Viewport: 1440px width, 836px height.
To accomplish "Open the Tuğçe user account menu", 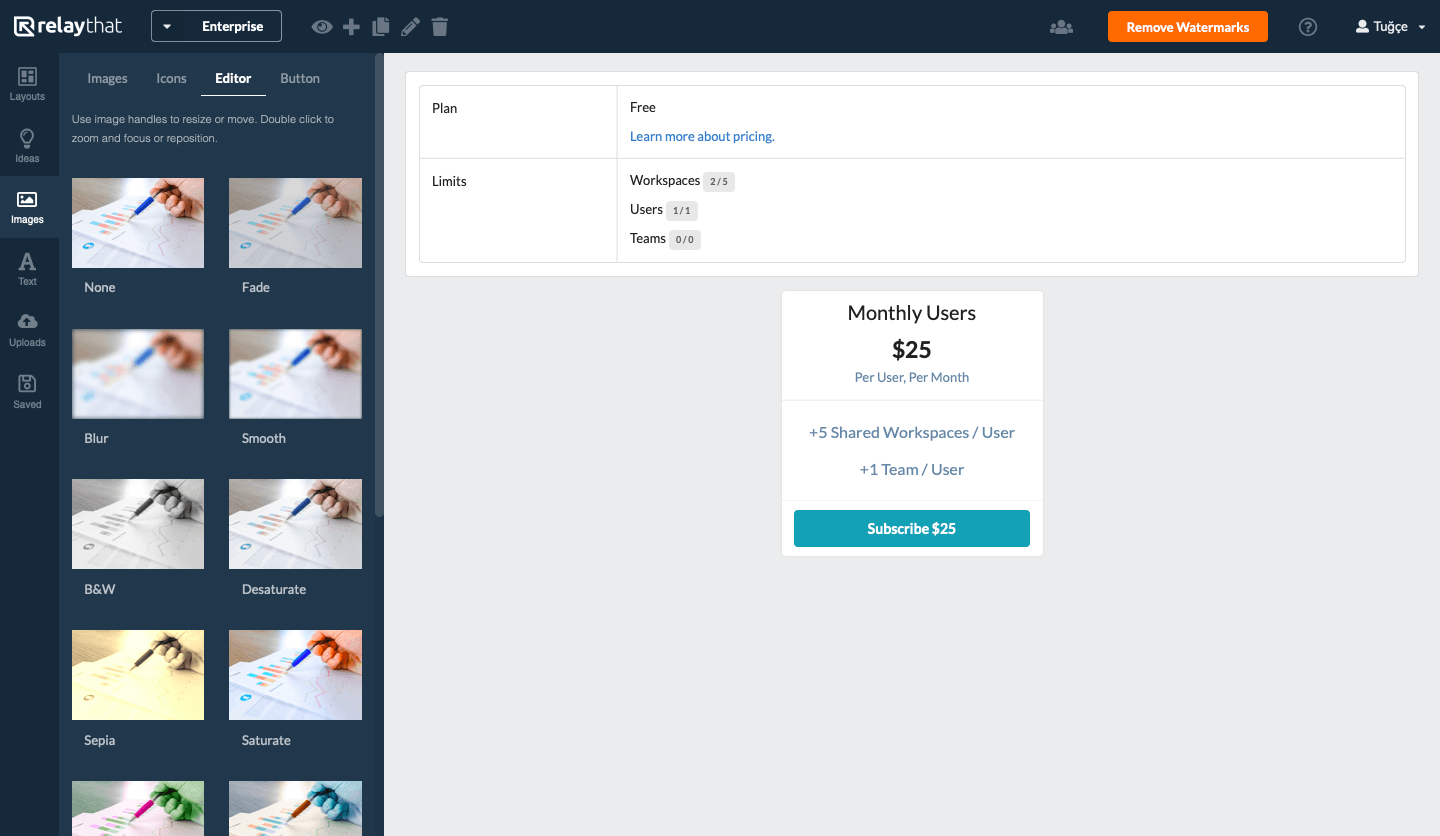I will click(x=1390, y=27).
